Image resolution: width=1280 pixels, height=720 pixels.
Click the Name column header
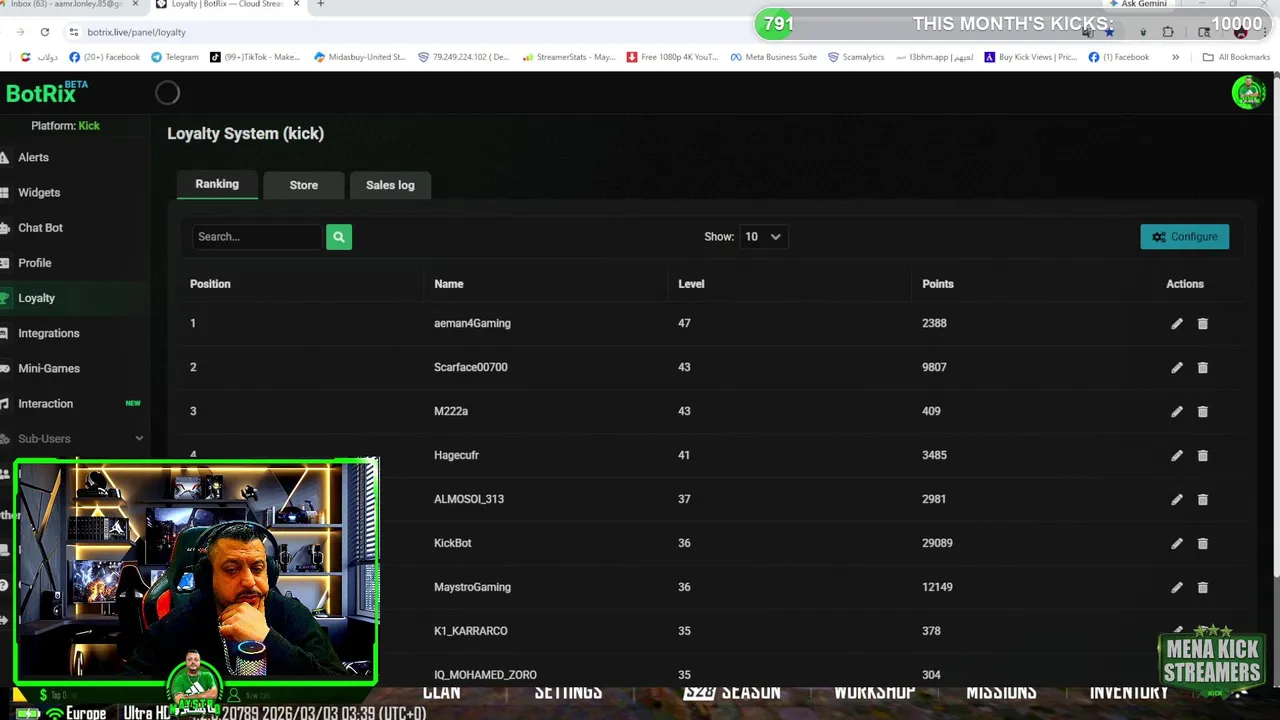coord(449,284)
